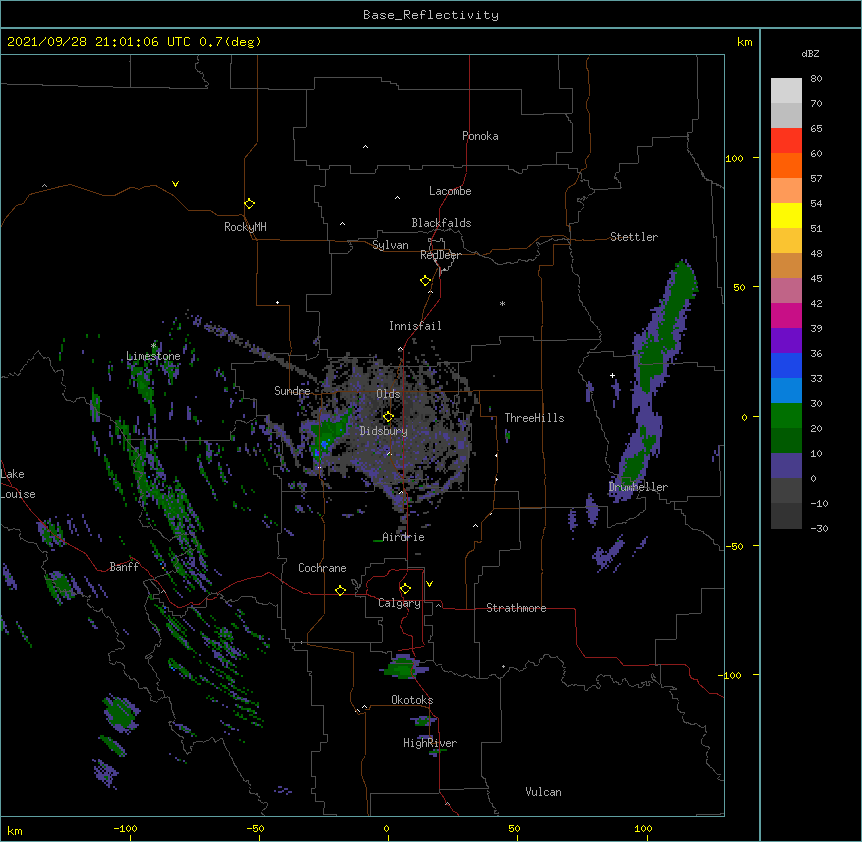The image size is (862, 842).
Task: Click the yellow diamond marker above RockyMH
Action: [x=250, y=204]
